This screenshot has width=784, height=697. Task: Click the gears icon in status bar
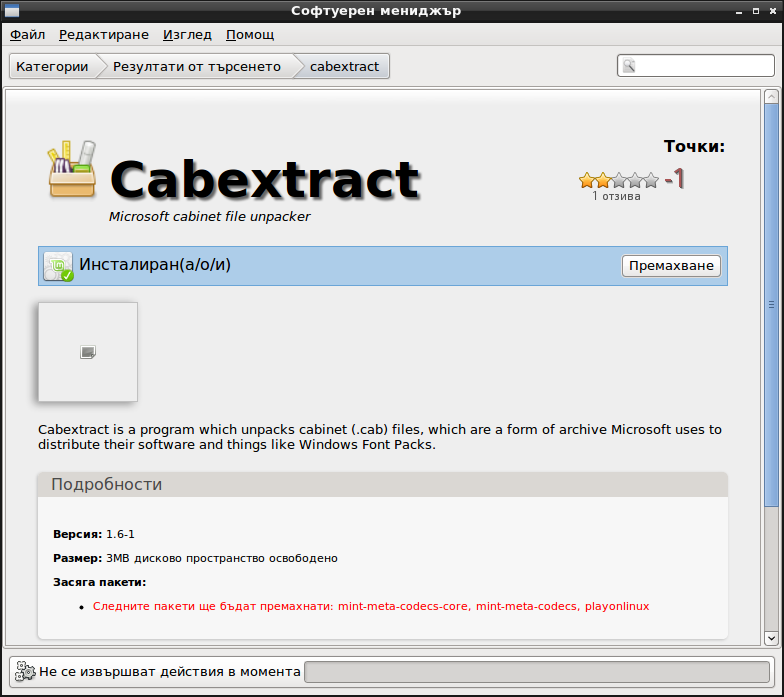pyautogui.click(x=24, y=672)
